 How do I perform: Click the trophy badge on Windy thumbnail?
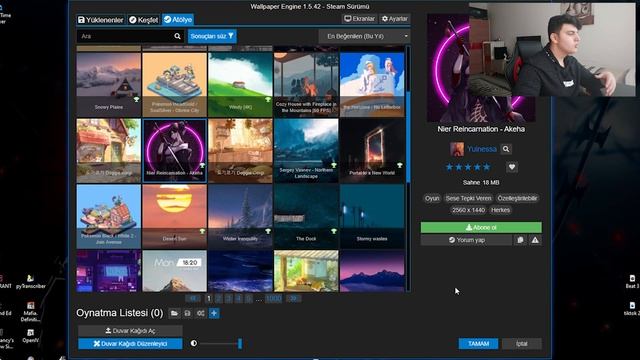tap(268, 100)
